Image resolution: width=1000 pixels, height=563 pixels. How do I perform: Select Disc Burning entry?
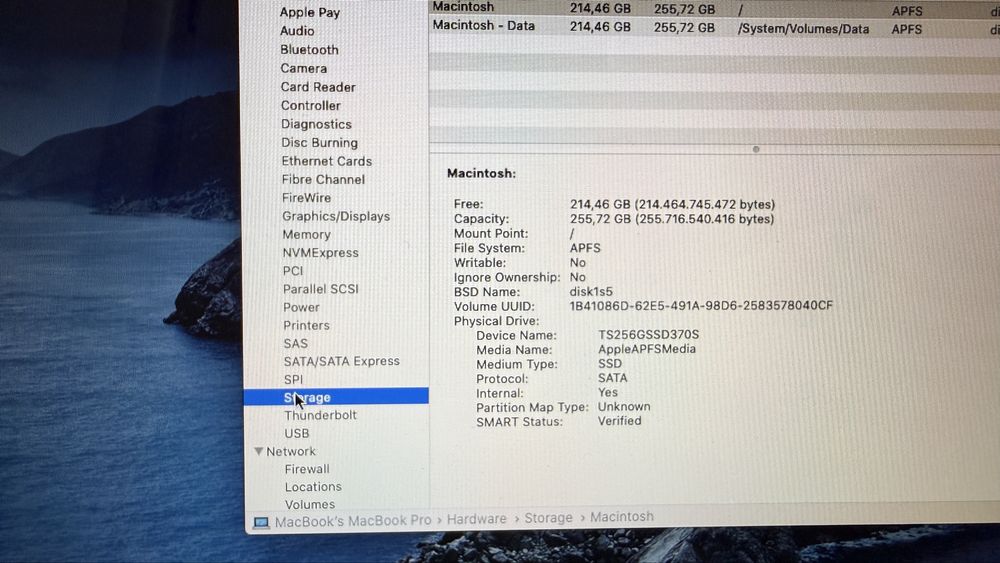[320, 142]
